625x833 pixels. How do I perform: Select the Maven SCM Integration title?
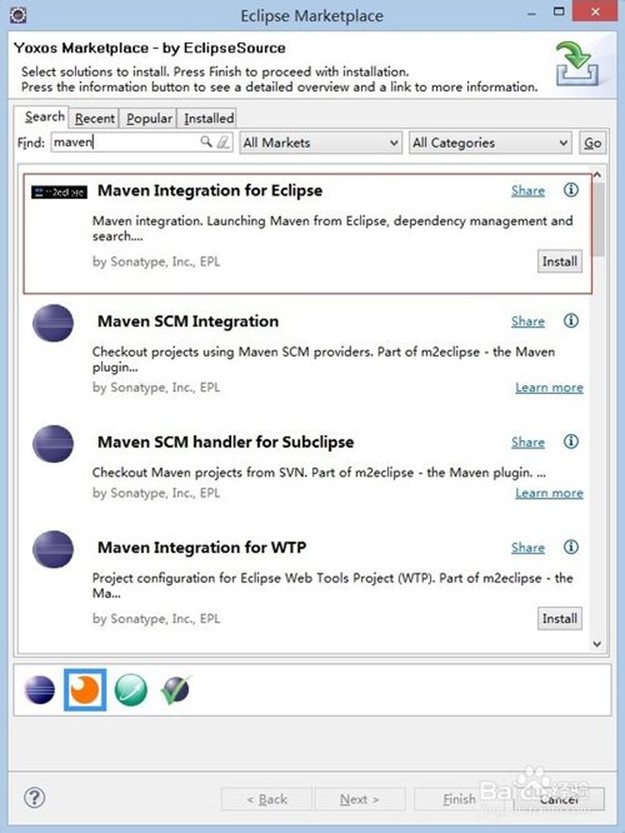[188, 321]
